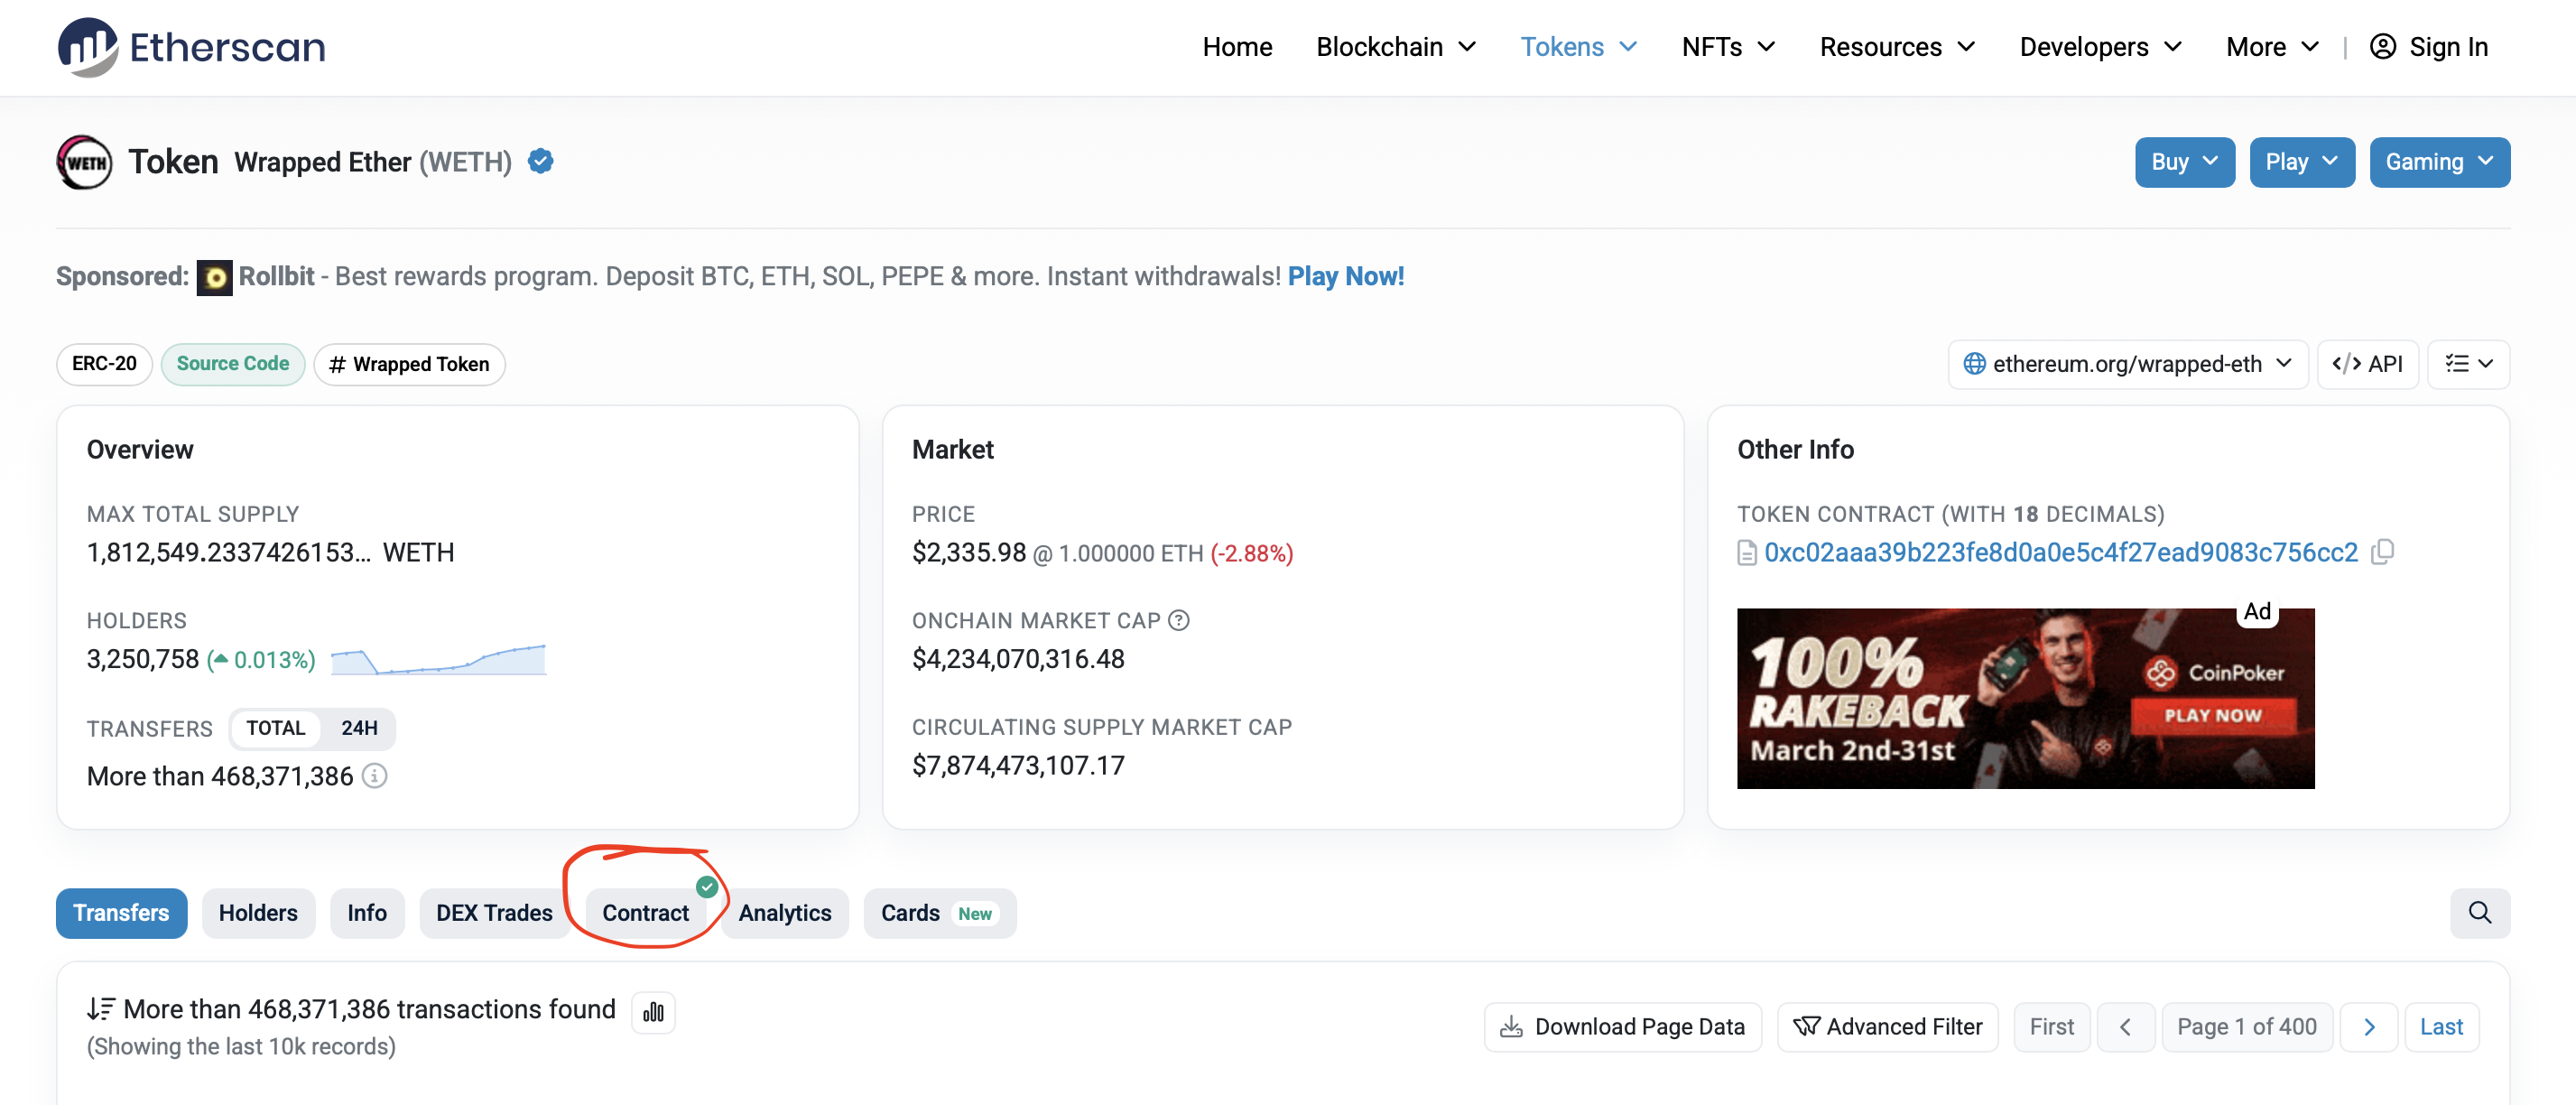Go to the previous page arrow
The image size is (2576, 1105).
(2125, 1027)
